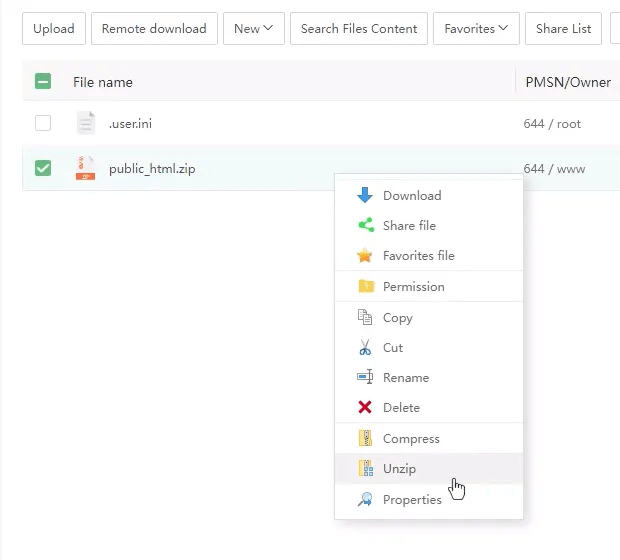Pick Favorites file in context menu
620x560 pixels.
[x=429, y=255]
